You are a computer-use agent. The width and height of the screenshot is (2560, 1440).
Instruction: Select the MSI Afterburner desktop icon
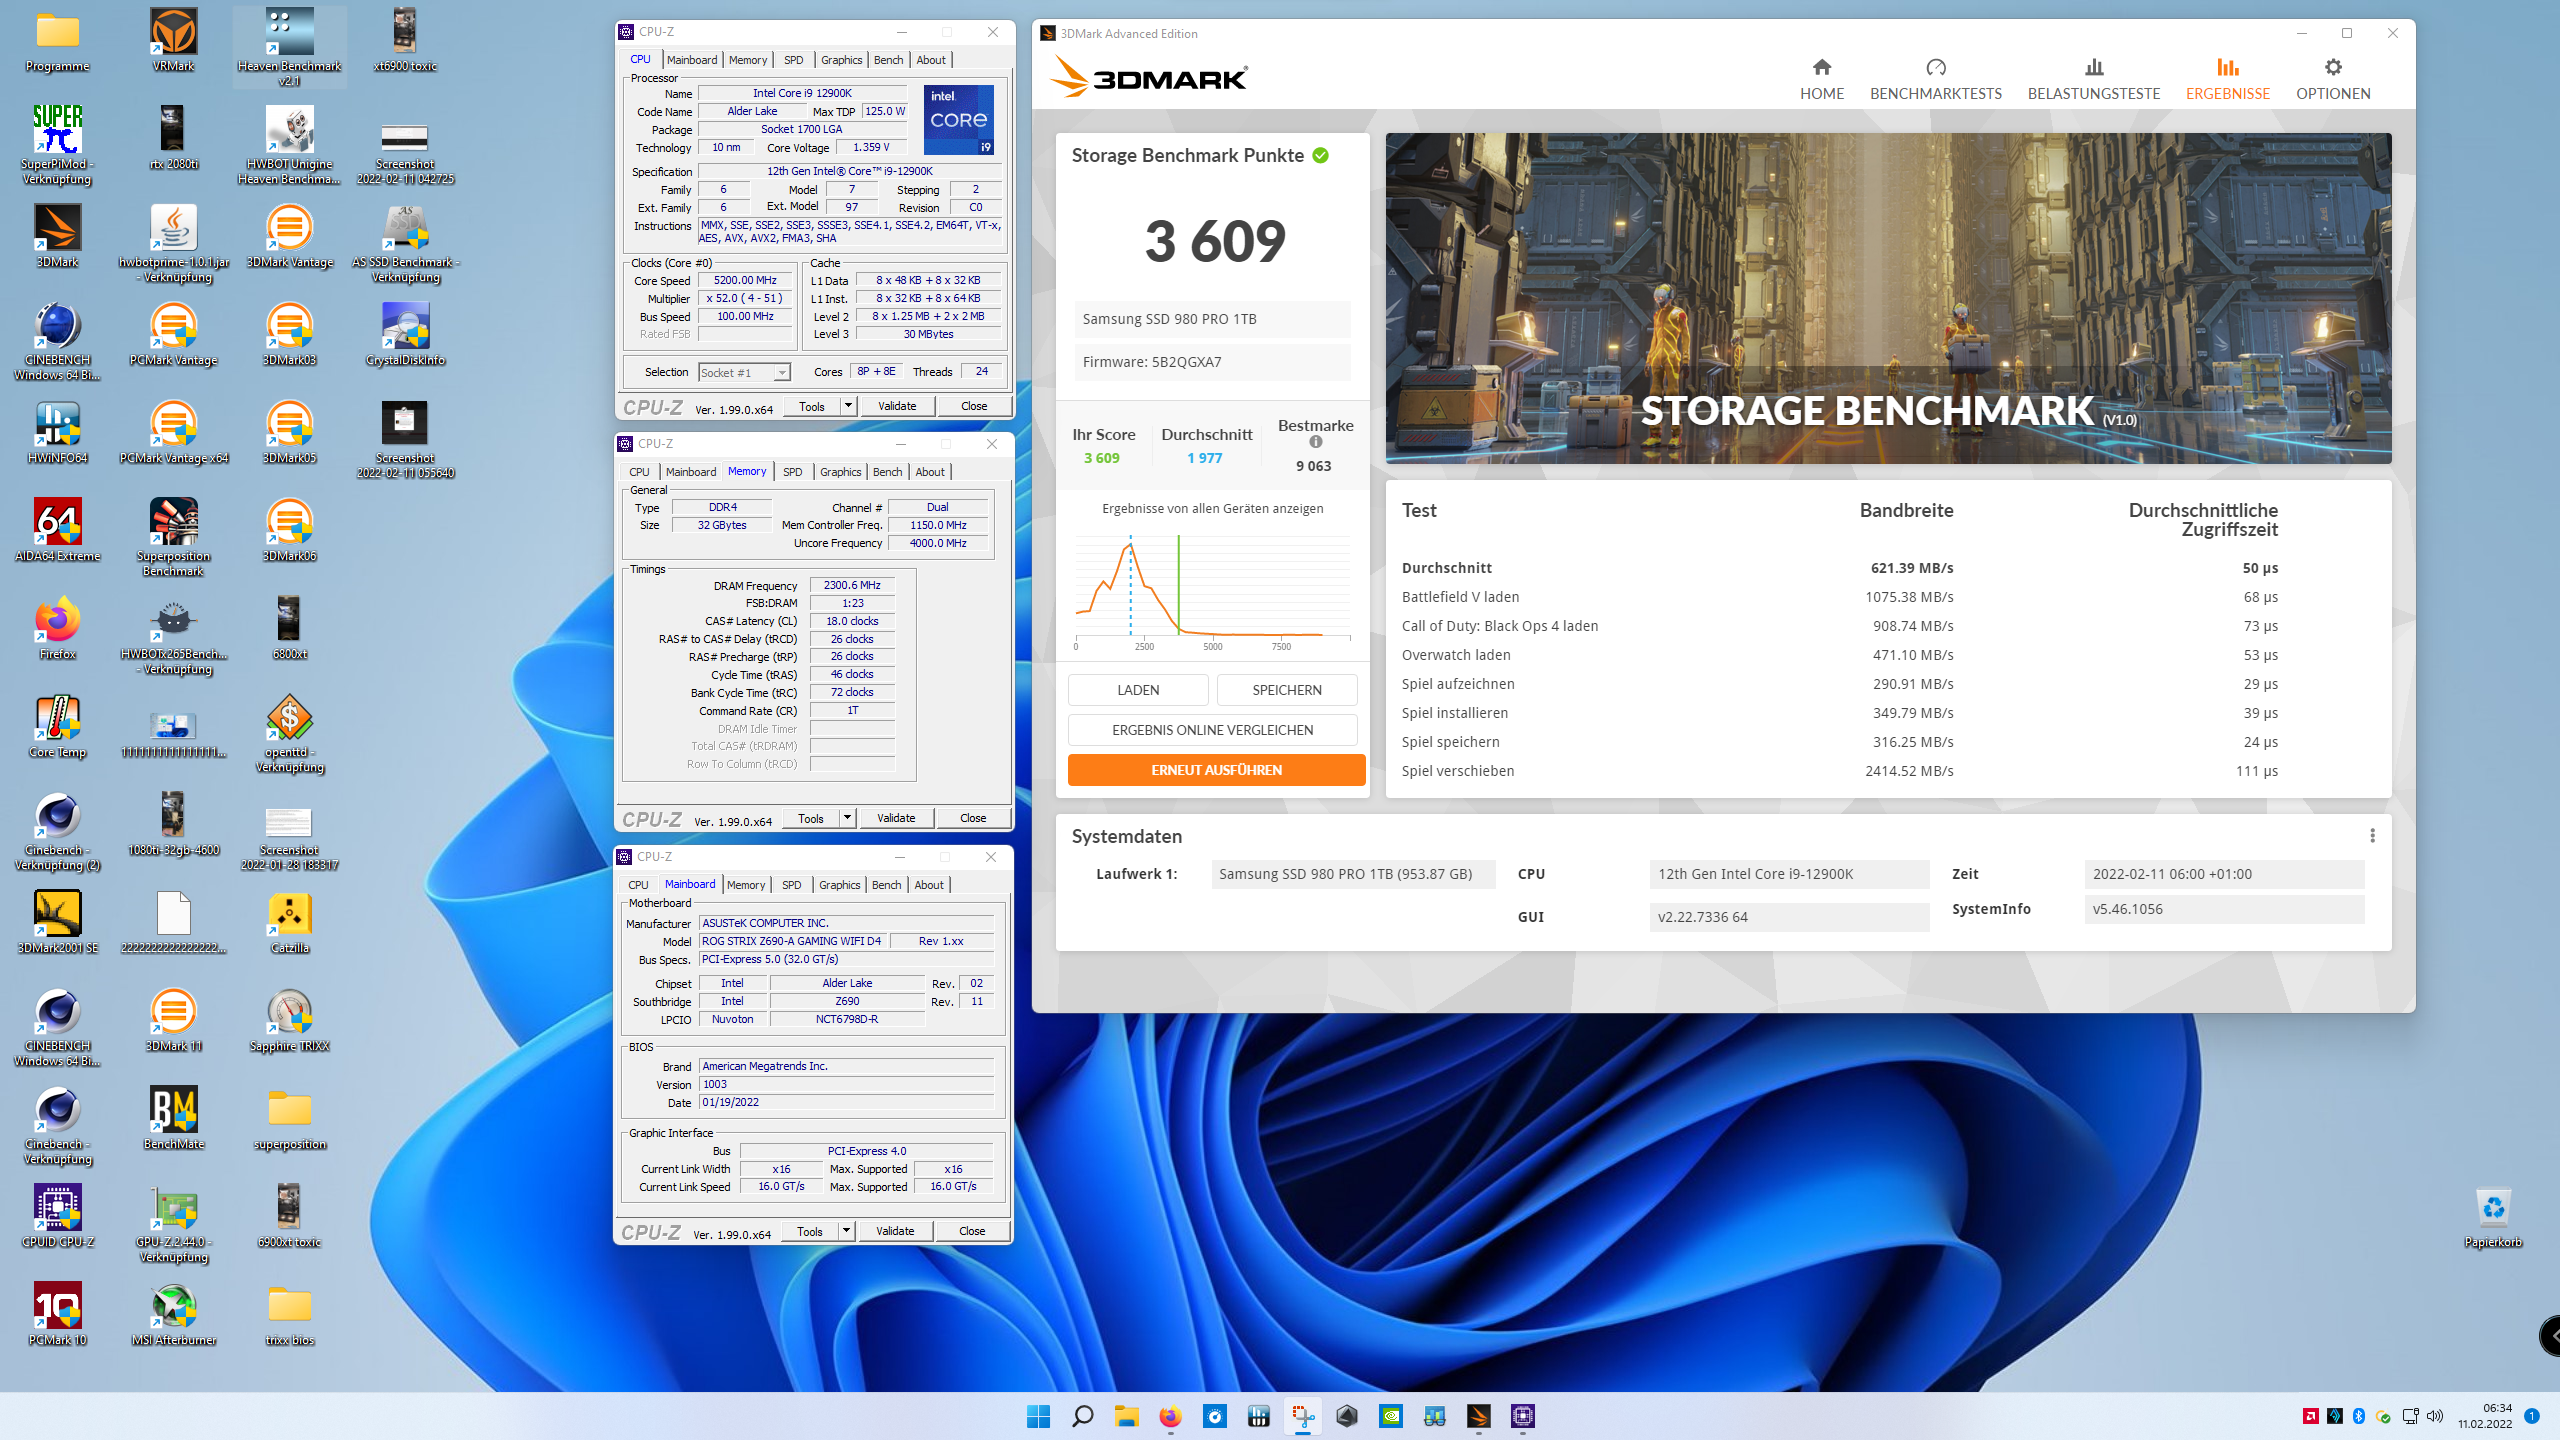(x=174, y=1315)
